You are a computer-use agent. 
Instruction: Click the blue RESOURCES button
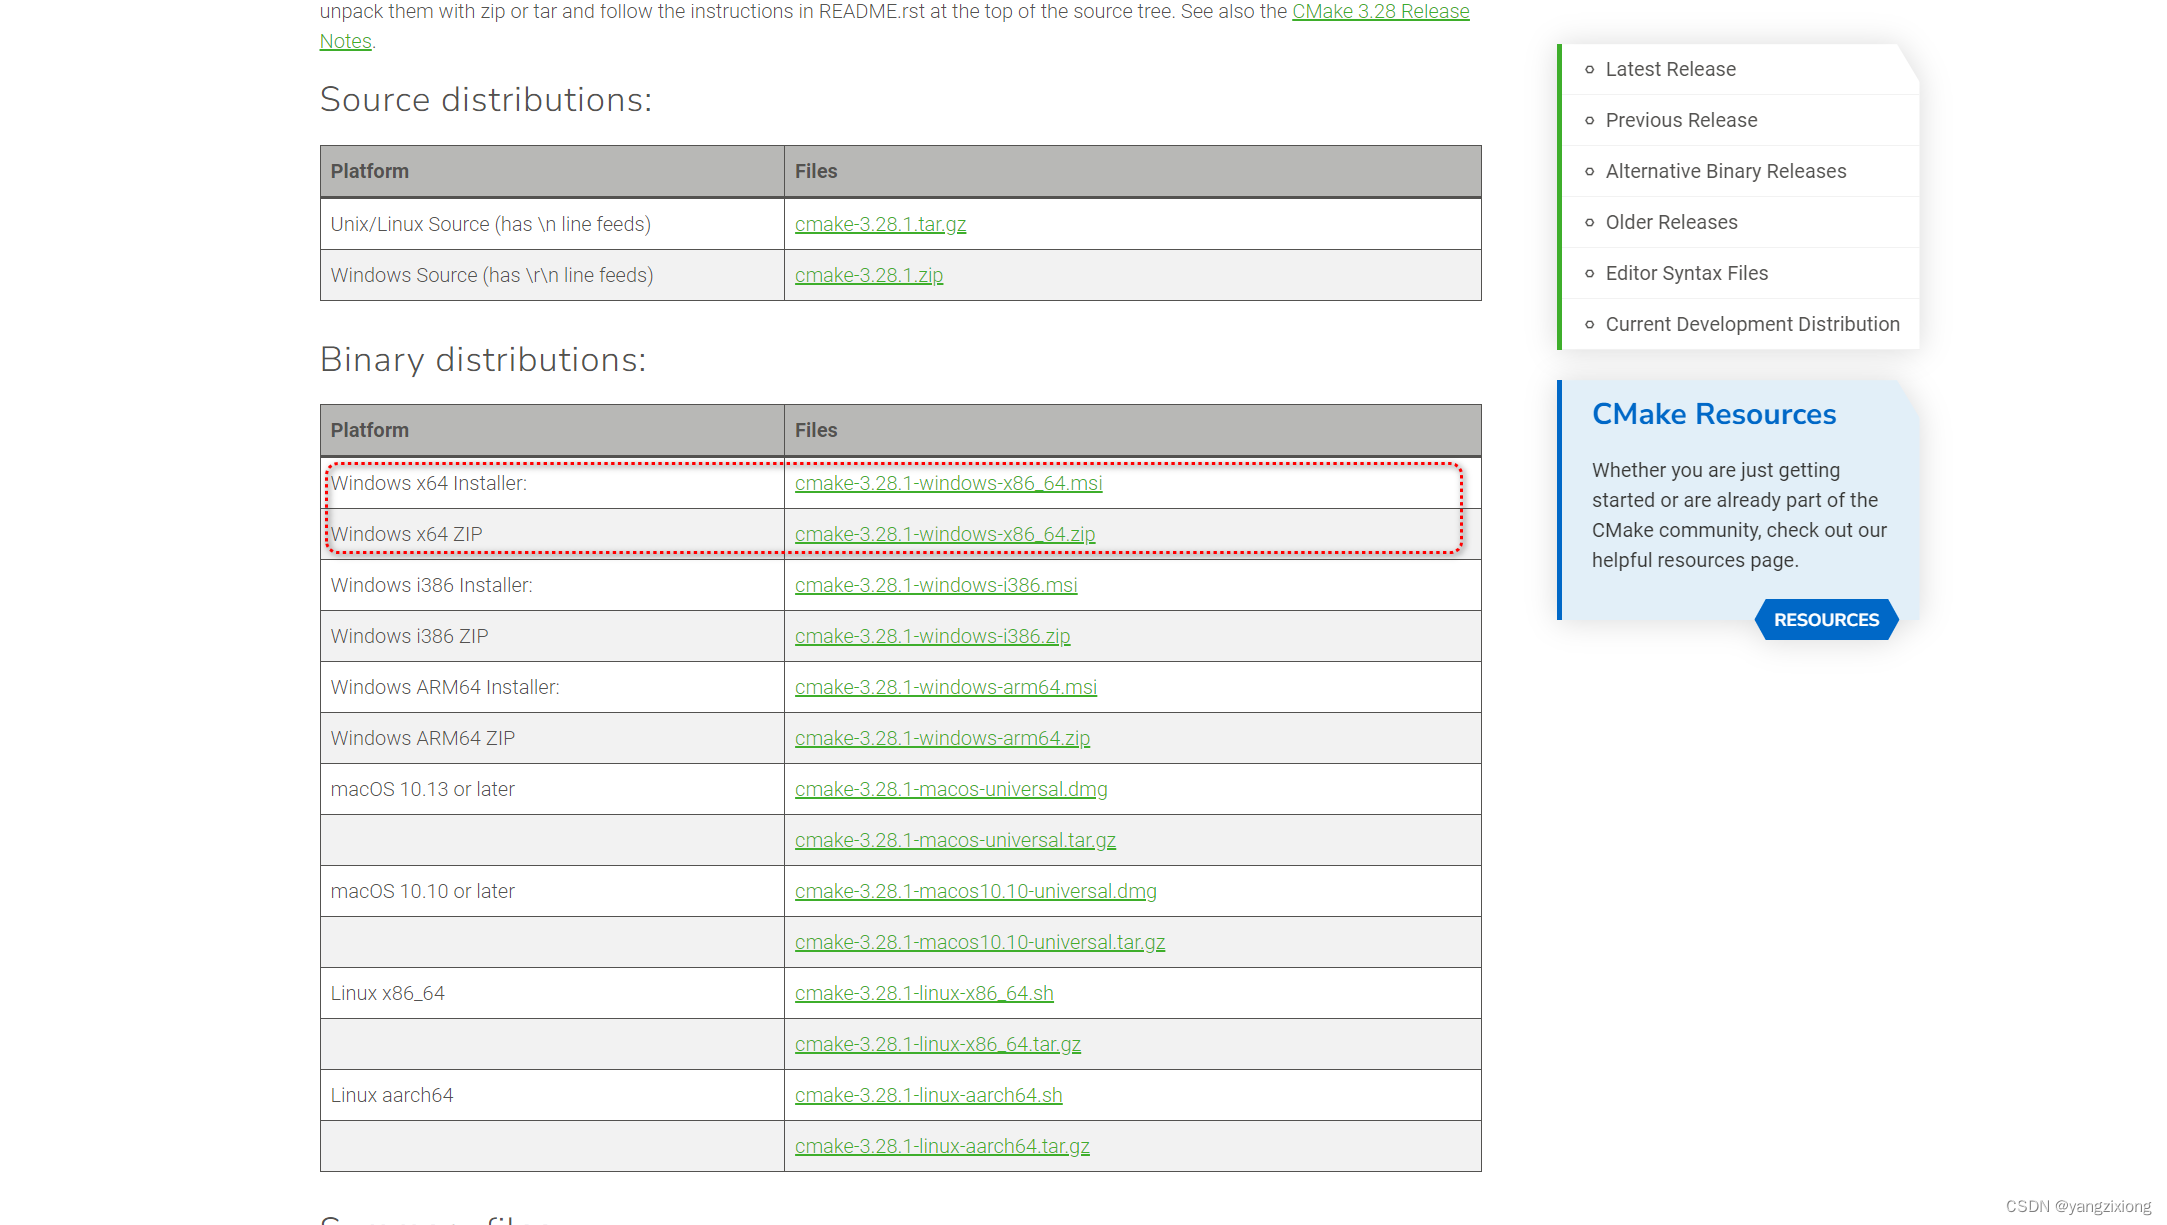point(1826,620)
